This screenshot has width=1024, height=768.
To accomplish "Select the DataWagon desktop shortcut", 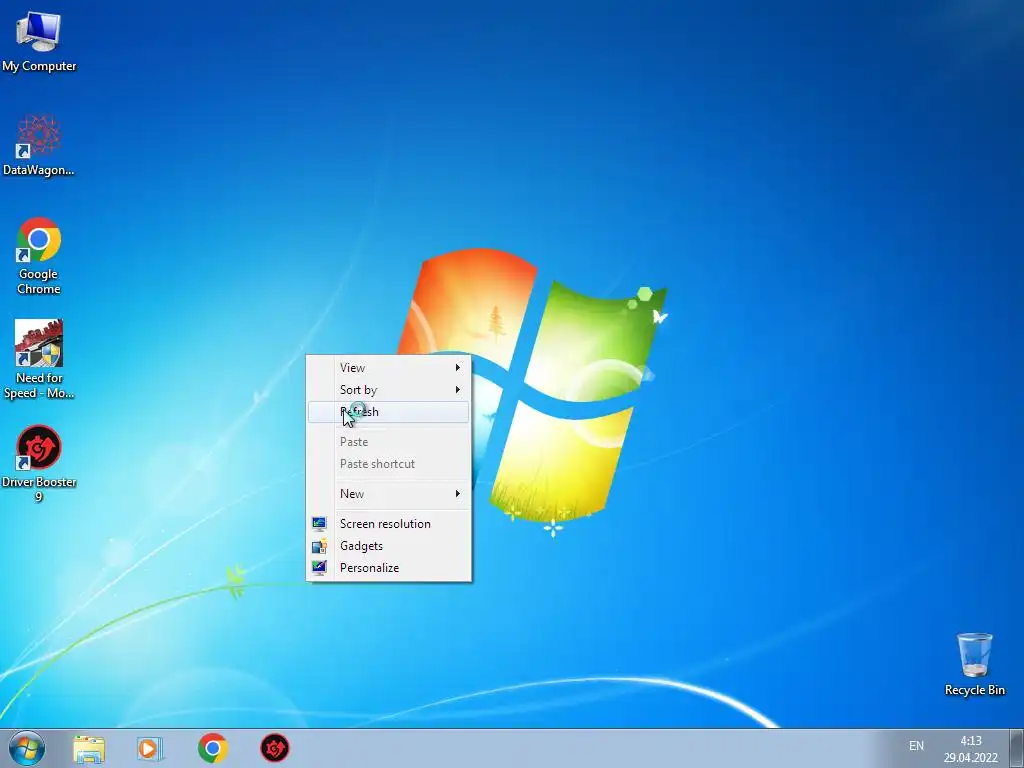I will [x=39, y=145].
